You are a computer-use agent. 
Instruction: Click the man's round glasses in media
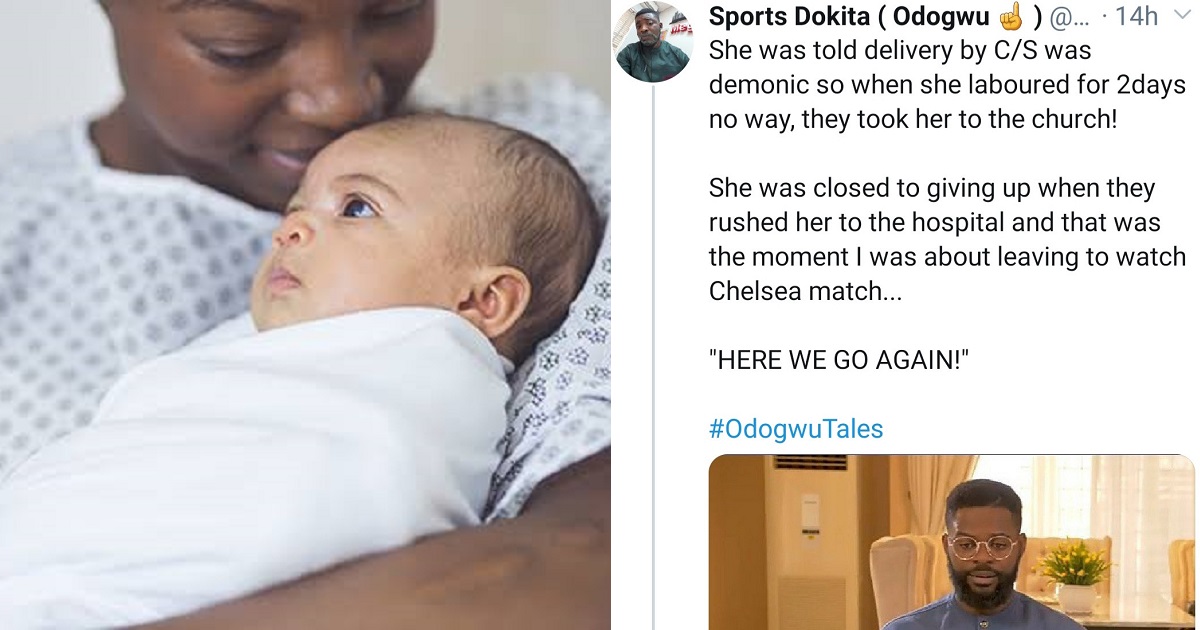(983, 547)
